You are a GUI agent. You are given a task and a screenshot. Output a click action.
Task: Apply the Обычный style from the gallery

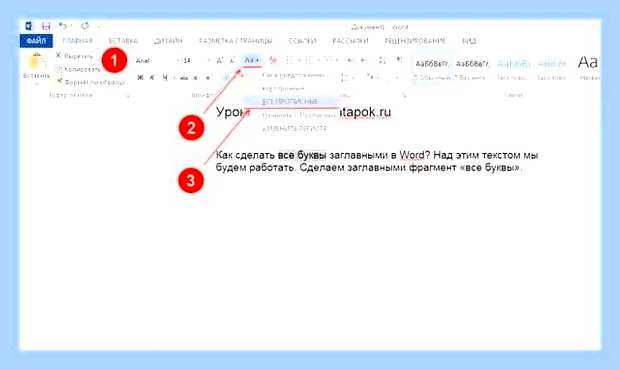(432, 69)
